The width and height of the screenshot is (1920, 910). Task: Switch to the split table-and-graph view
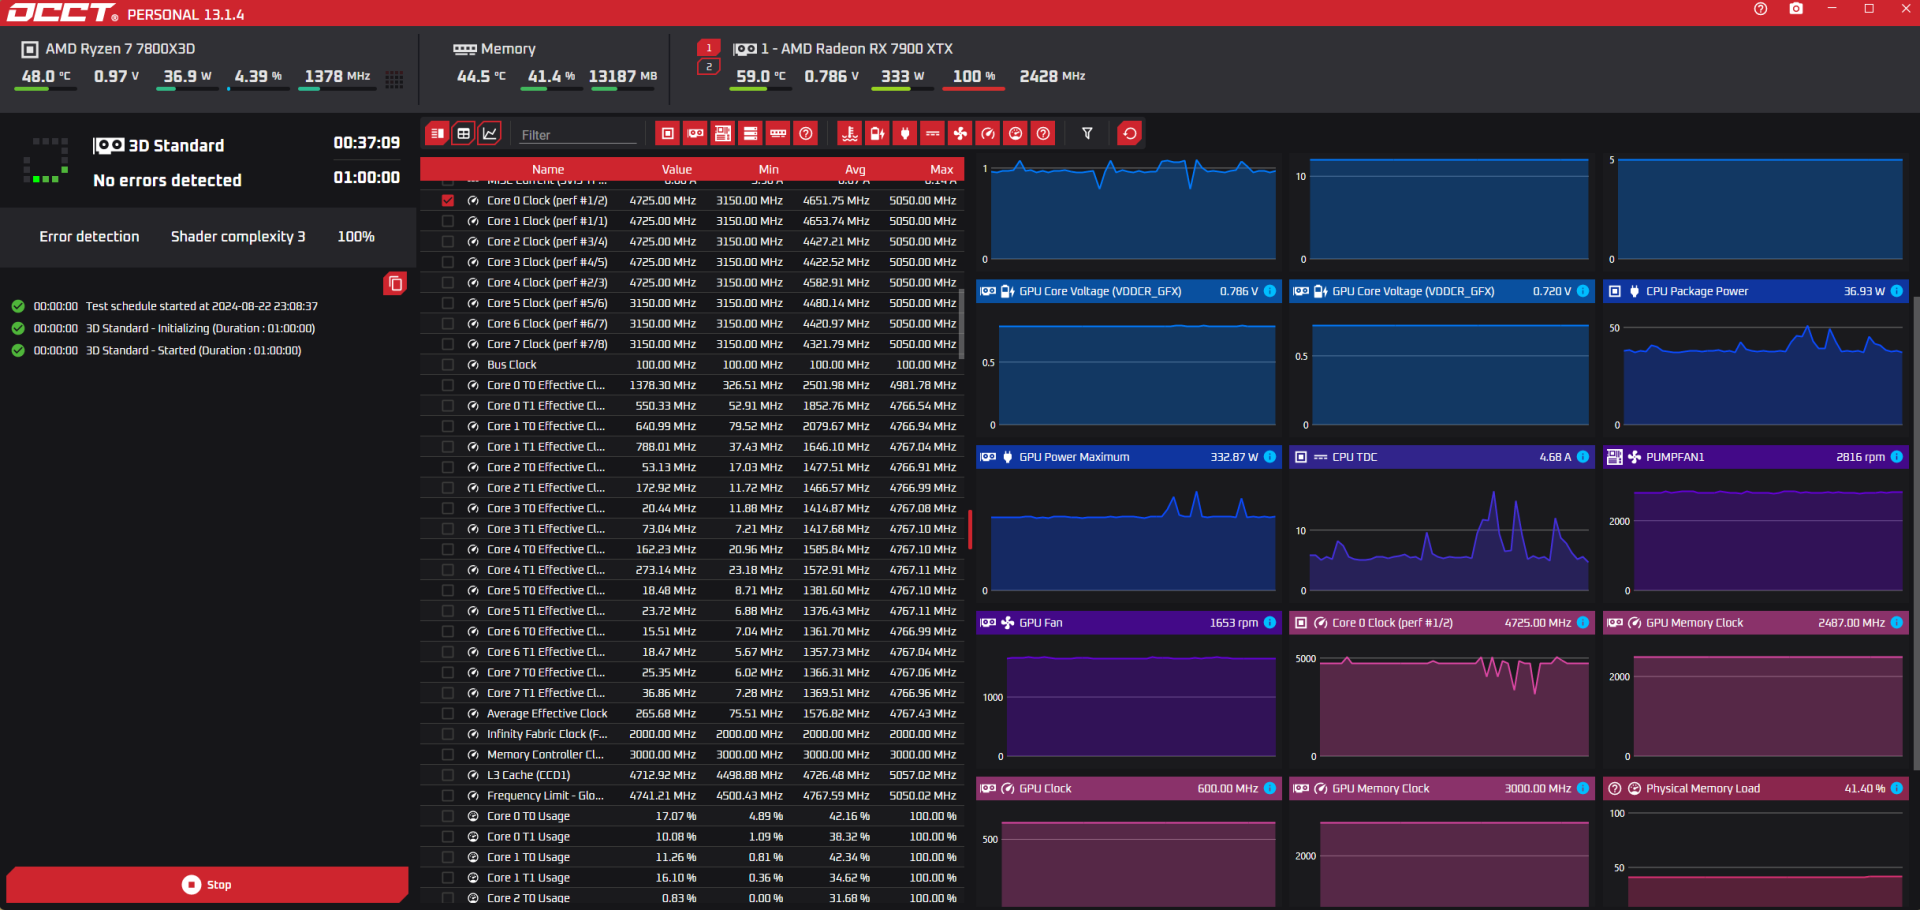(x=437, y=134)
